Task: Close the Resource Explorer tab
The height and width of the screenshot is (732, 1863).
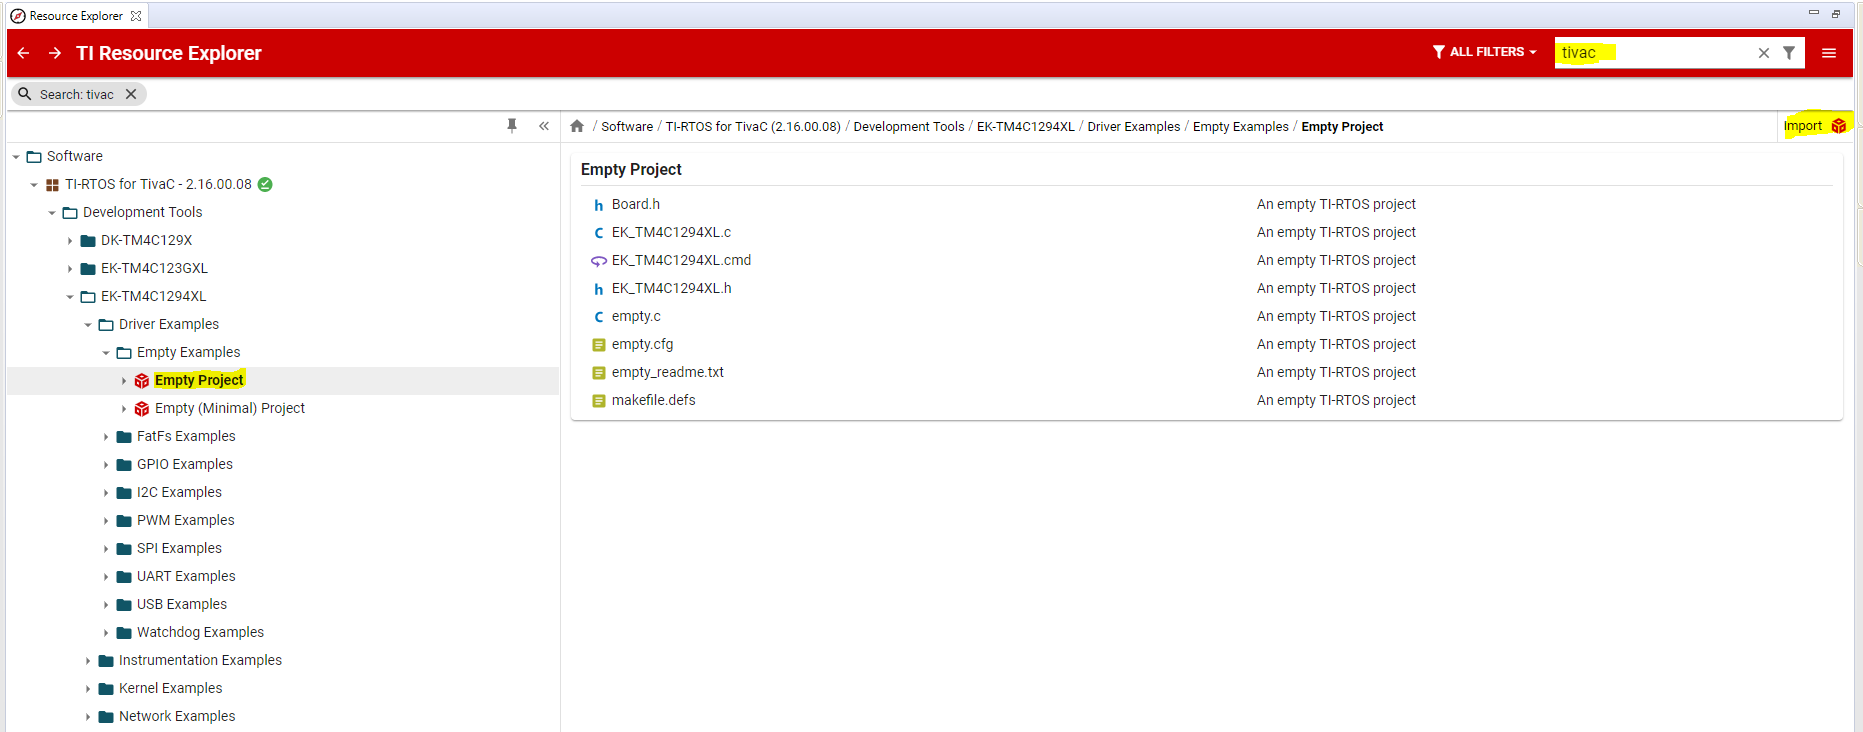Action: [x=136, y=16]
